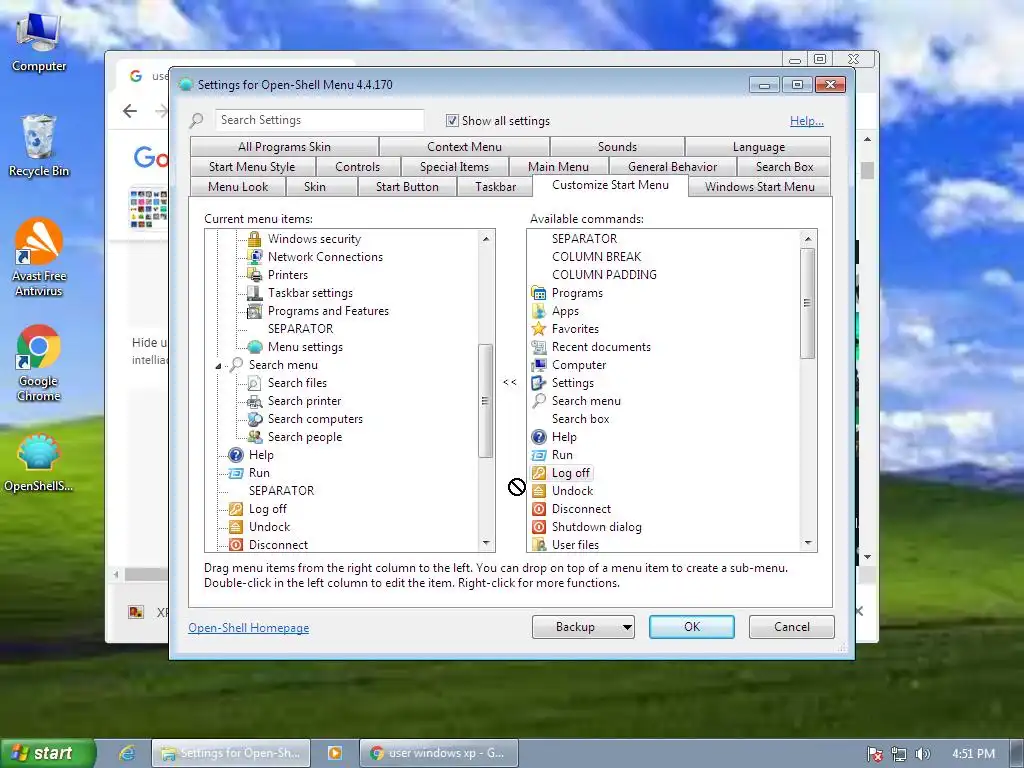Click the Search files icon
The width and height of the screenshot is (1024, 768).
point(255,383)
